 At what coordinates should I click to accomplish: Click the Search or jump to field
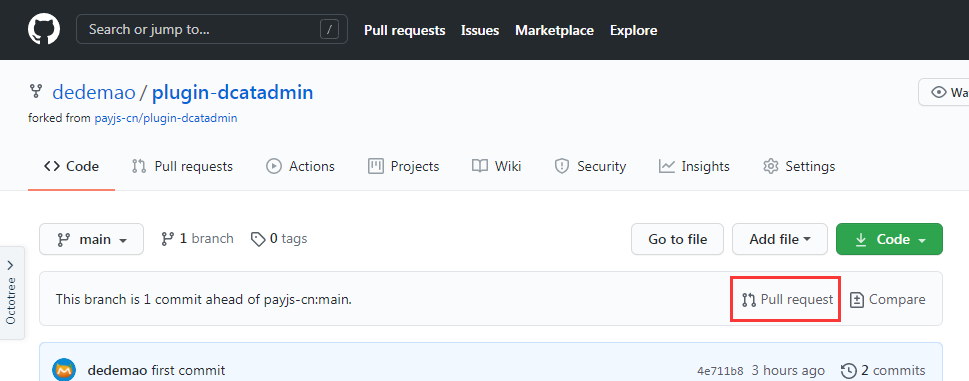tap(212, 29)
